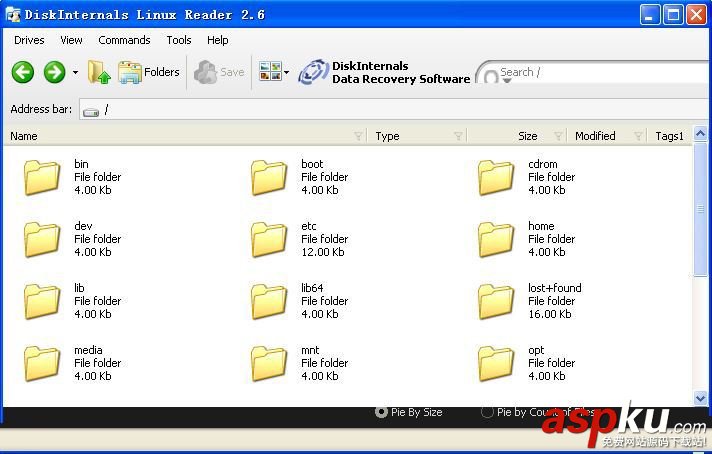Open the navigation history dropdown arrow
The image size is (712, 454).
coord(75,72)
